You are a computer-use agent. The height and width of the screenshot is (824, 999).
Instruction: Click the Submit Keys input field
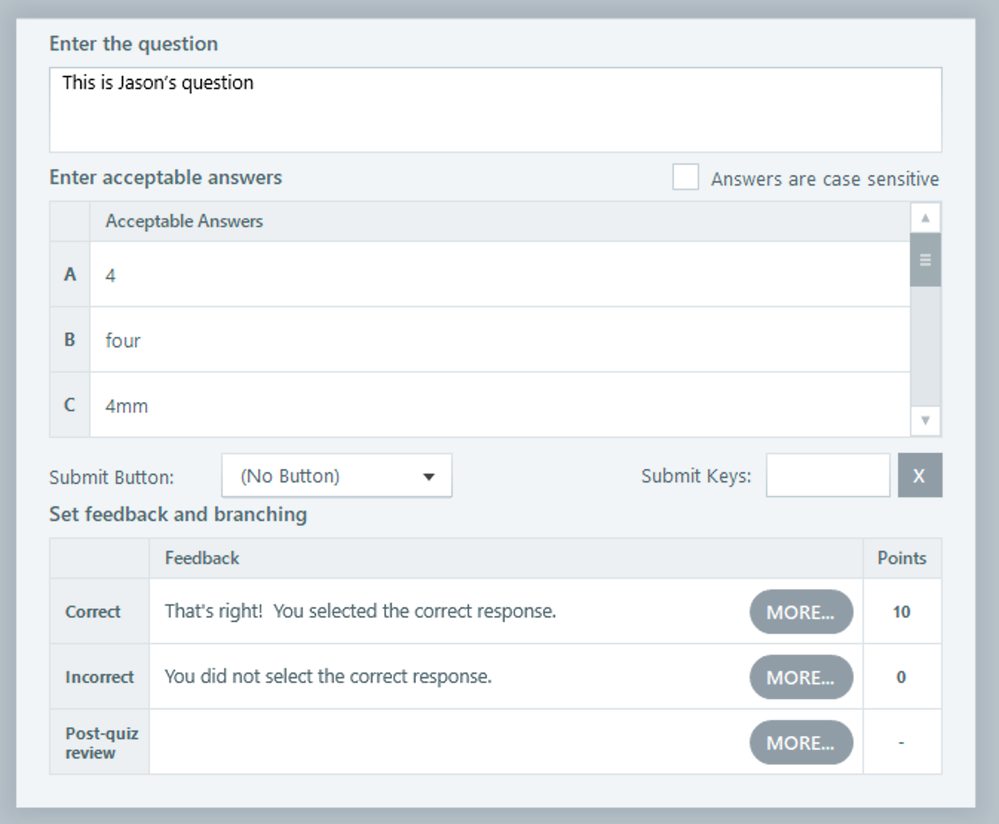pos(828,475)
